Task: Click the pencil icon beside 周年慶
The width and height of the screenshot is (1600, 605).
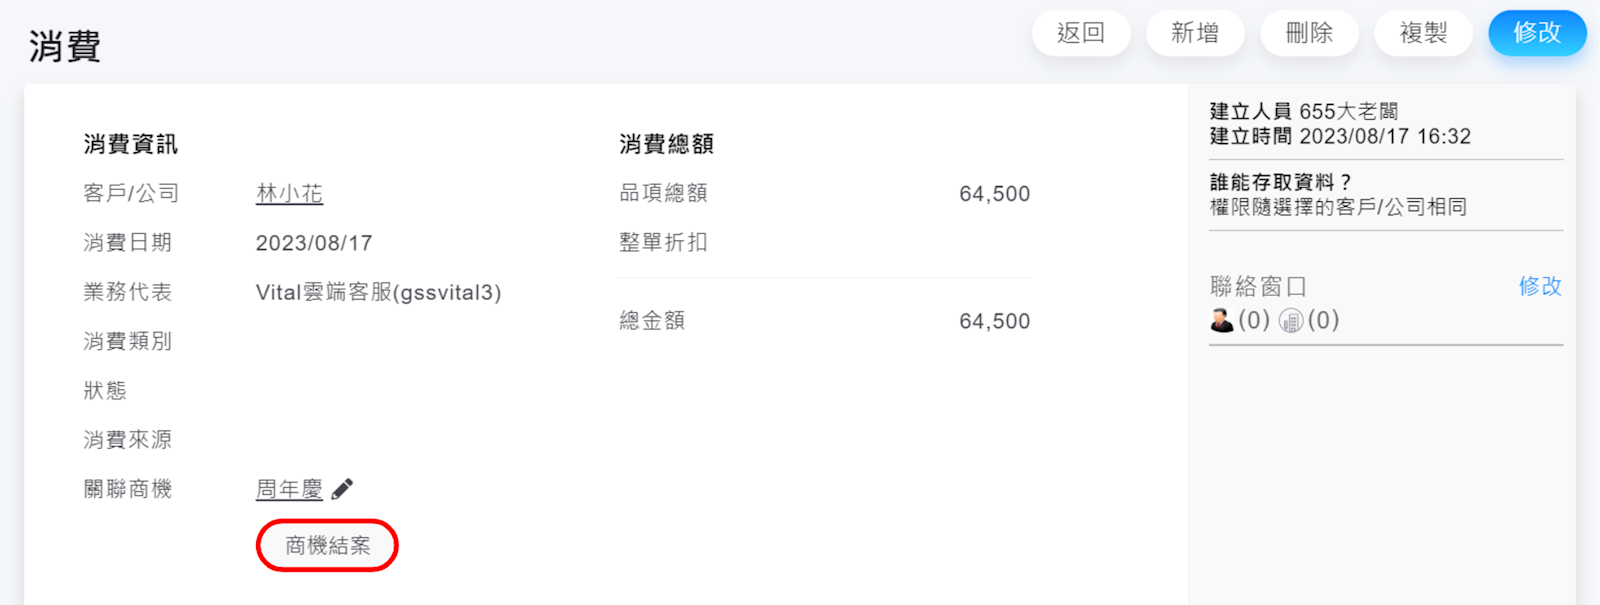Action: coord(342,489)
